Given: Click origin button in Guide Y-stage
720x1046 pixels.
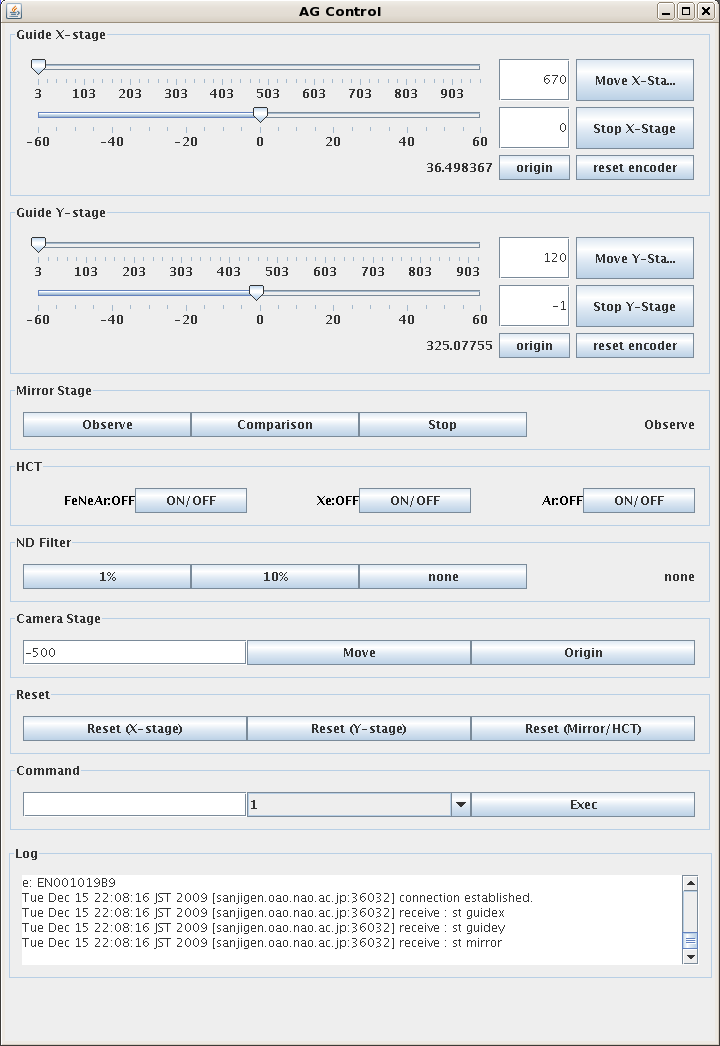Looking at the screenshot, I should click(534, 346).
